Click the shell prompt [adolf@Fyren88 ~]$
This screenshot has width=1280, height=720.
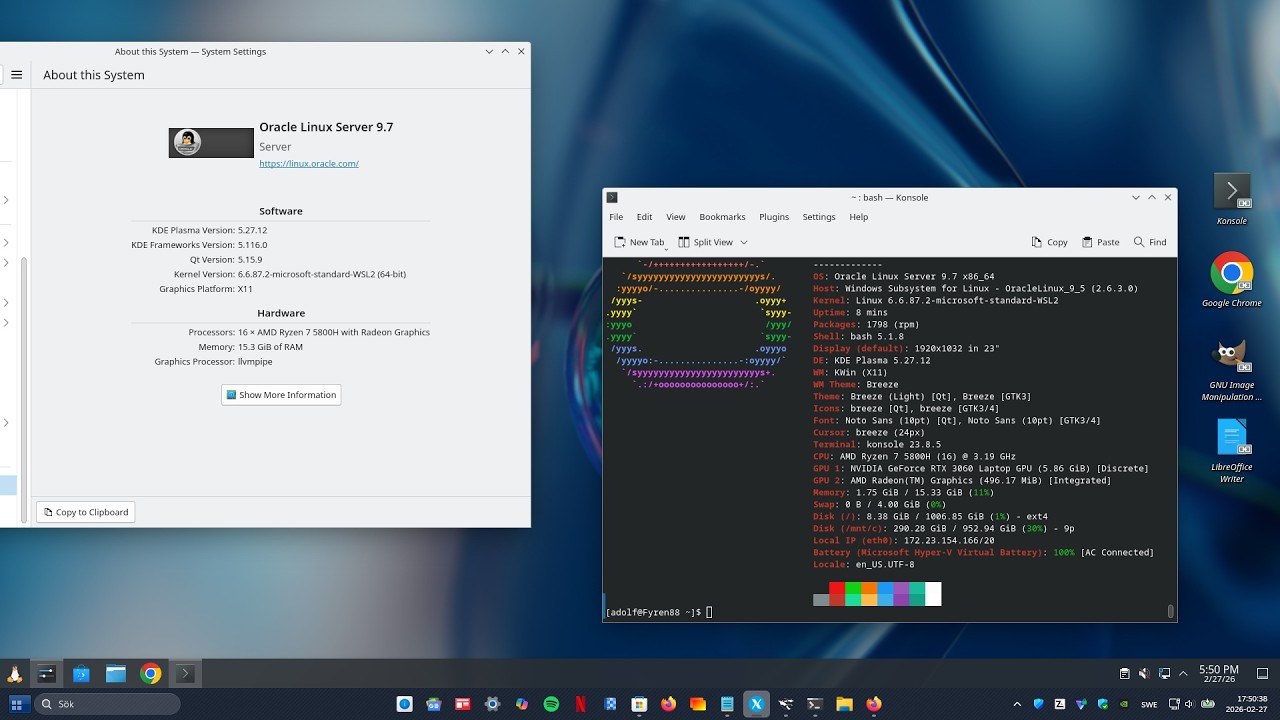(654, 612)
